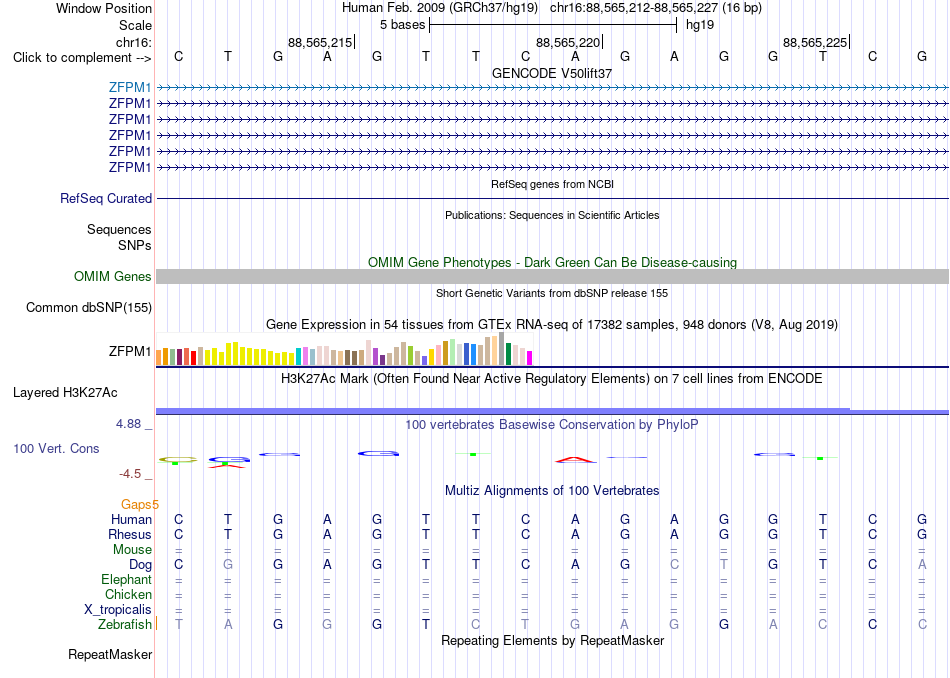950x678 pixels.
Task: Click the RepeatMasker track label
Action: click(x=110, y=654)
